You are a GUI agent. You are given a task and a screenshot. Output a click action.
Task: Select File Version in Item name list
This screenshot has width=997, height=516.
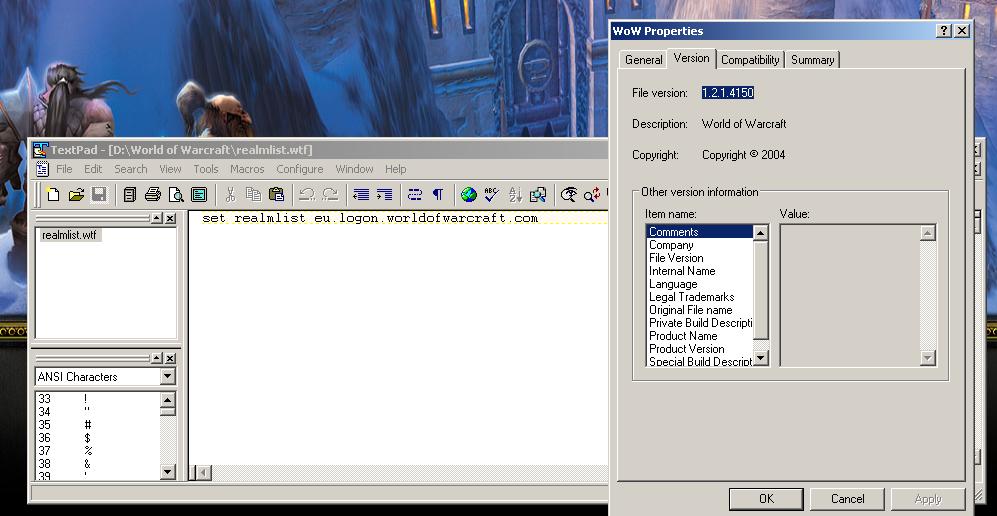pyautogui.click(x=699, y=258)
